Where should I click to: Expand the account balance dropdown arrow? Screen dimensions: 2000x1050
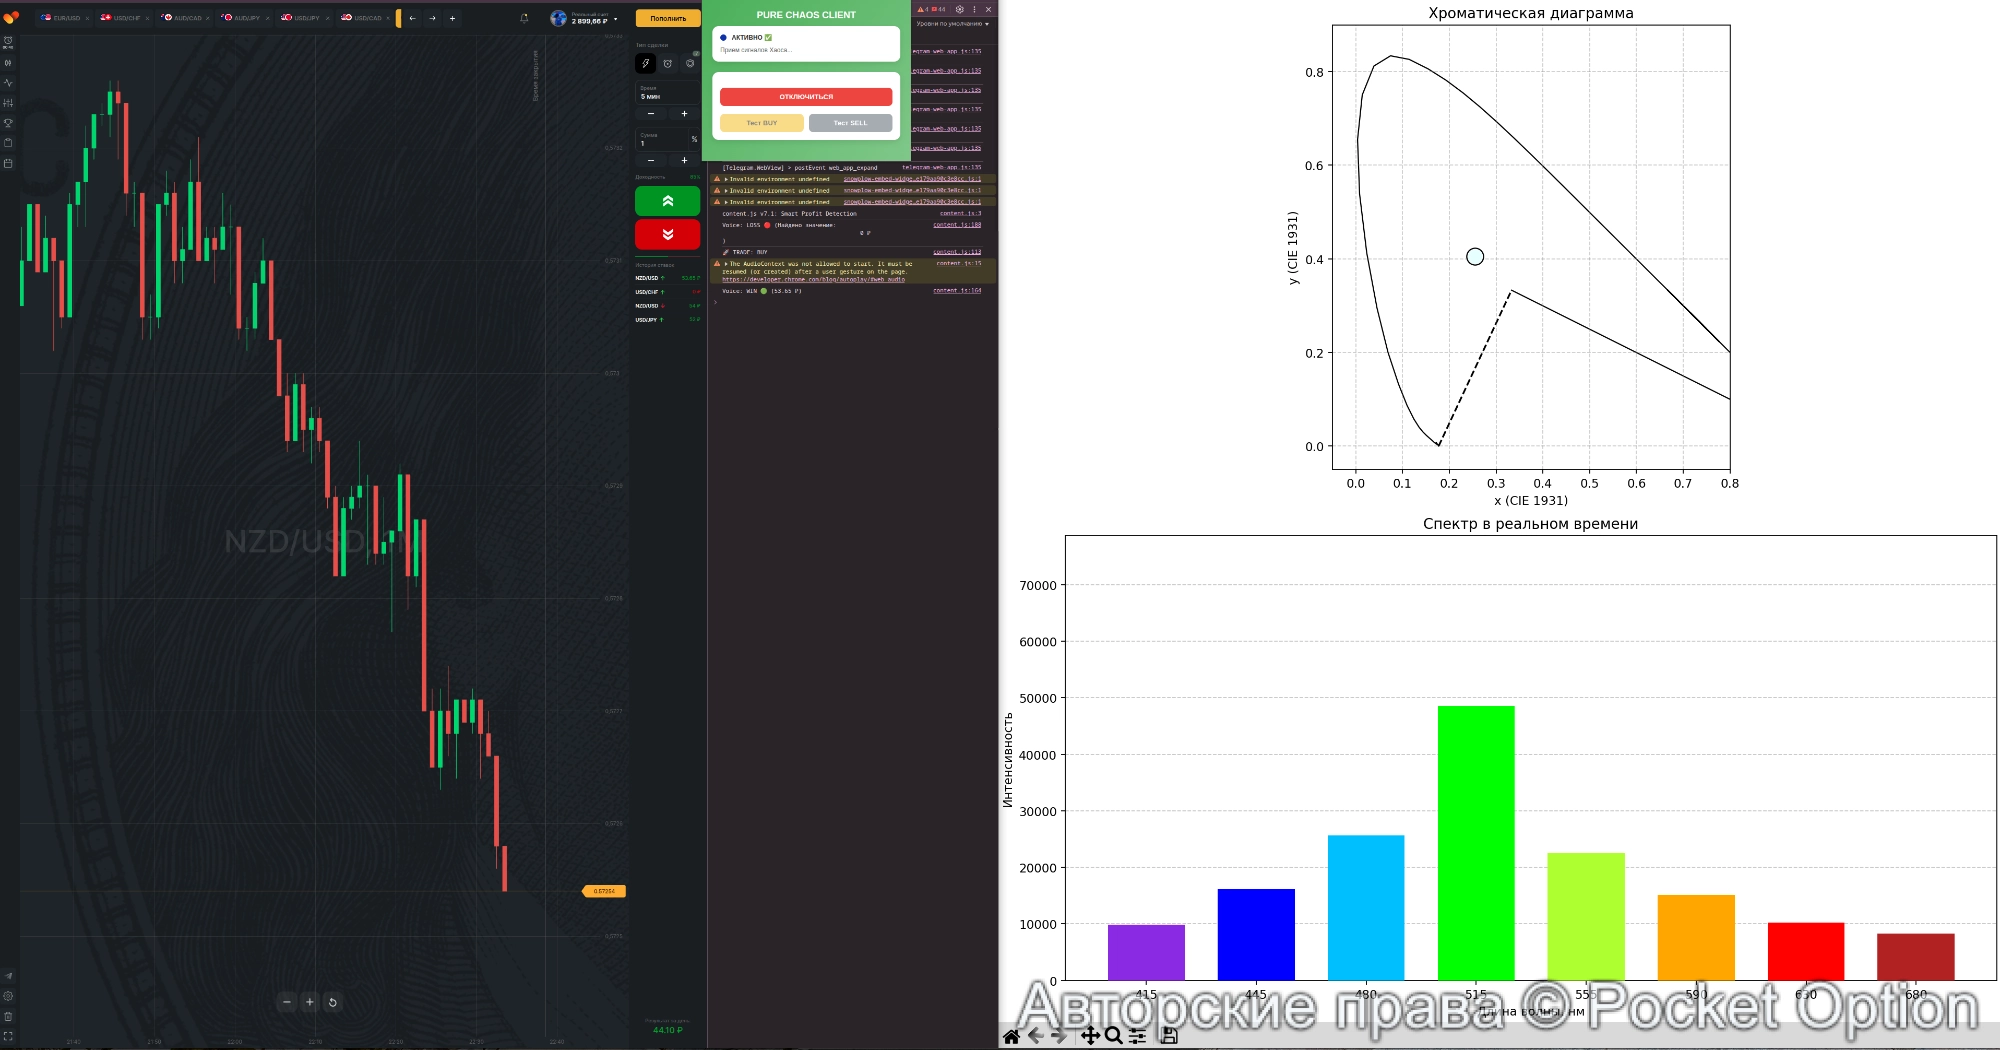pyautogui.click(x=615, y=19)
